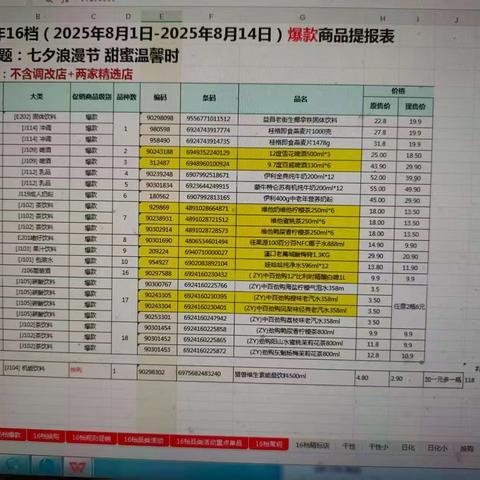Select column E header
Screen dimensions: 480x480
[x=161, y=16]
